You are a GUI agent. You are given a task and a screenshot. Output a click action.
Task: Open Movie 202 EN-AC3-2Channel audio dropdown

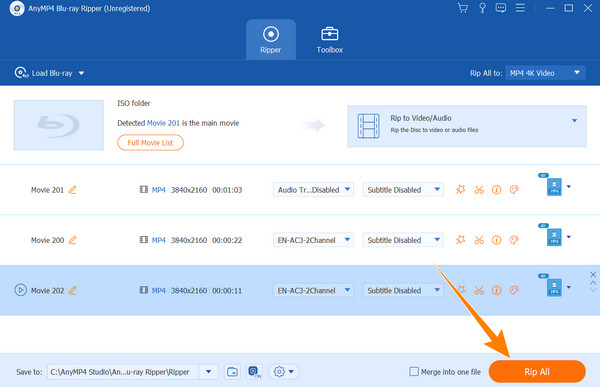(x=313, y=291)
